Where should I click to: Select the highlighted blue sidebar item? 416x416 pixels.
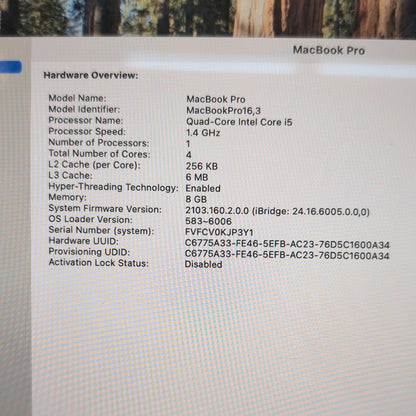(x=11, y=67)
